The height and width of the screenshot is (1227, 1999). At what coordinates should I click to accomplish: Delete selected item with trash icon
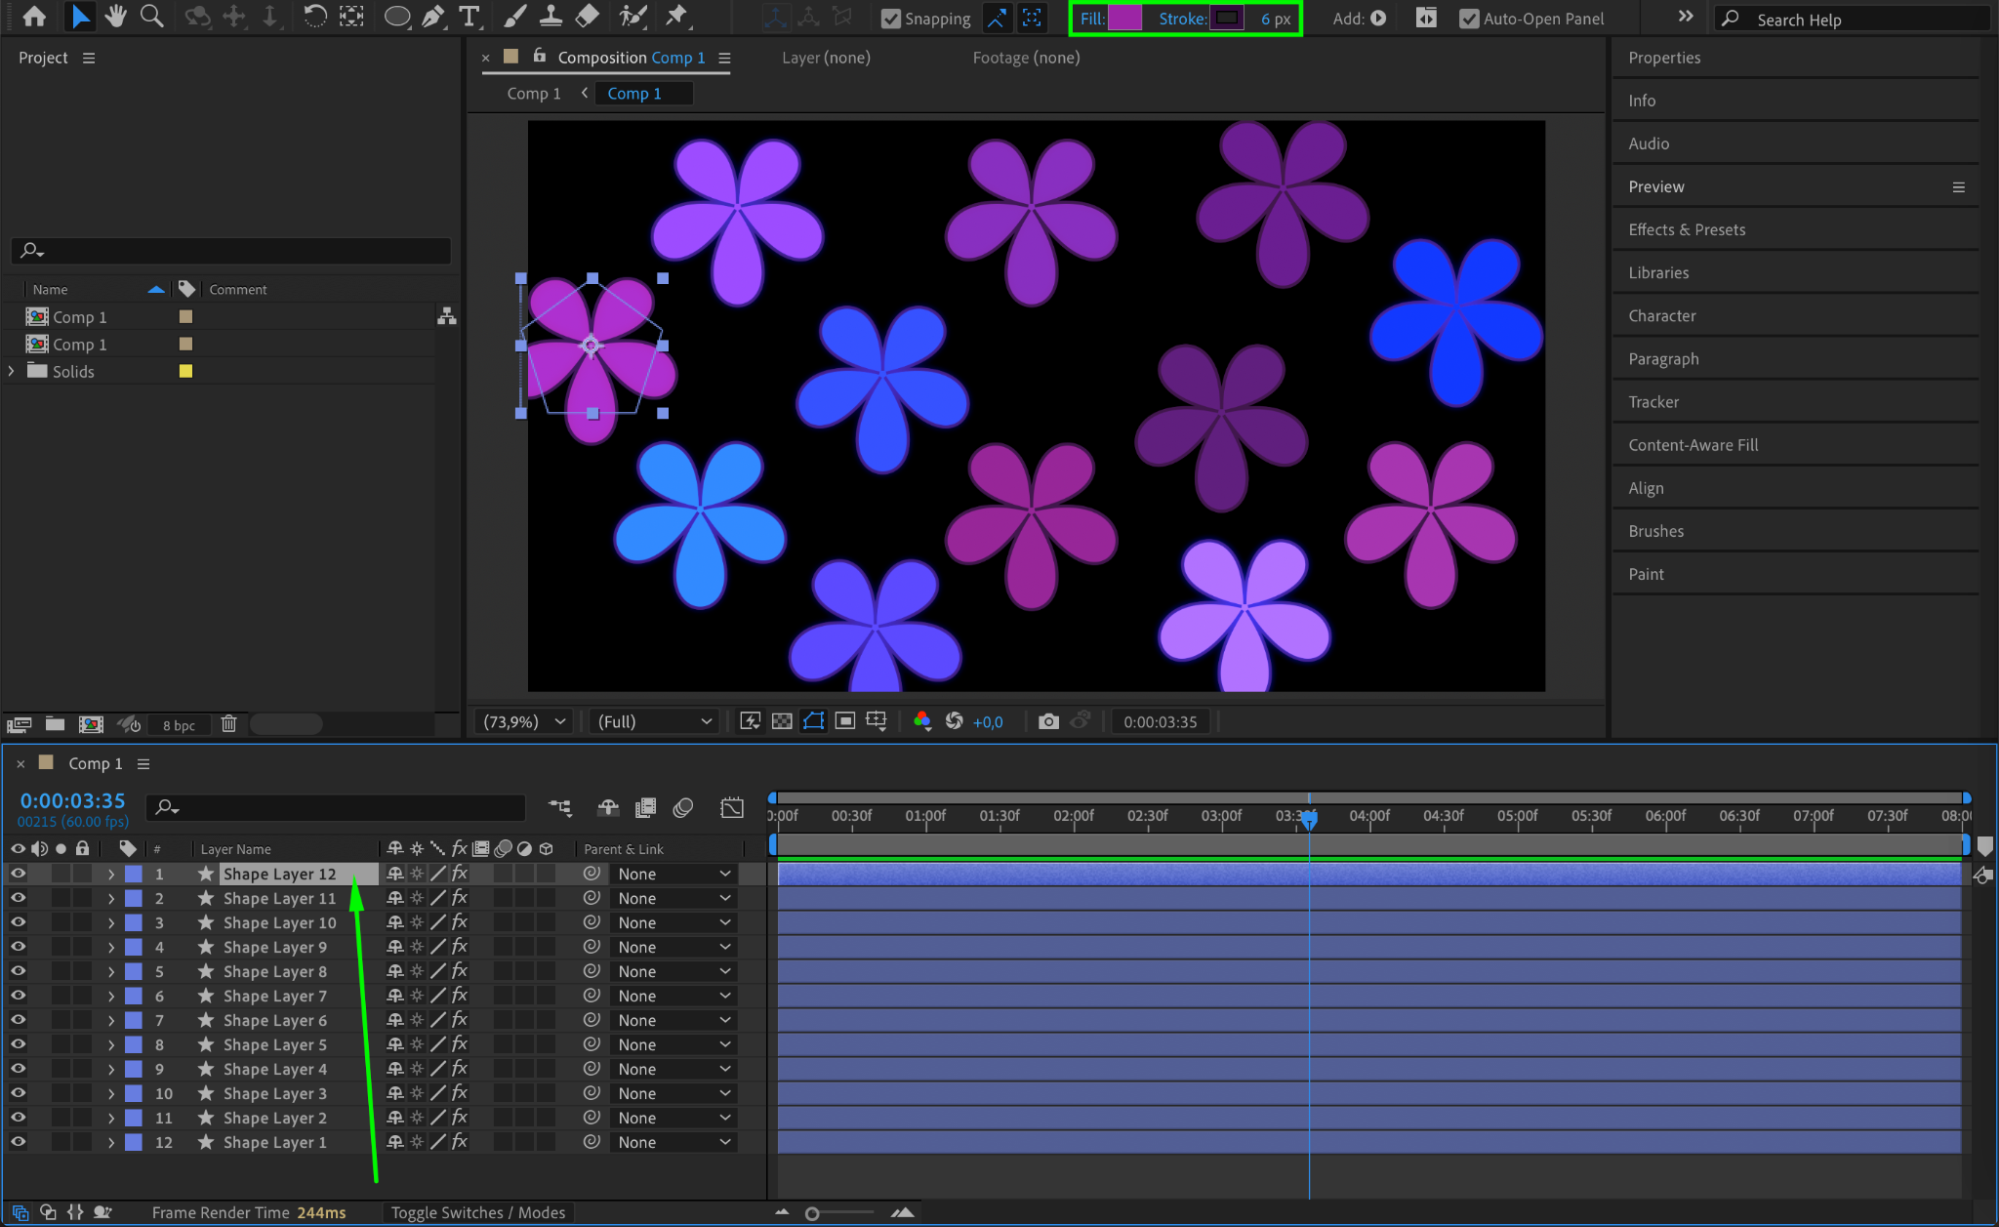[x=229, y=724]
